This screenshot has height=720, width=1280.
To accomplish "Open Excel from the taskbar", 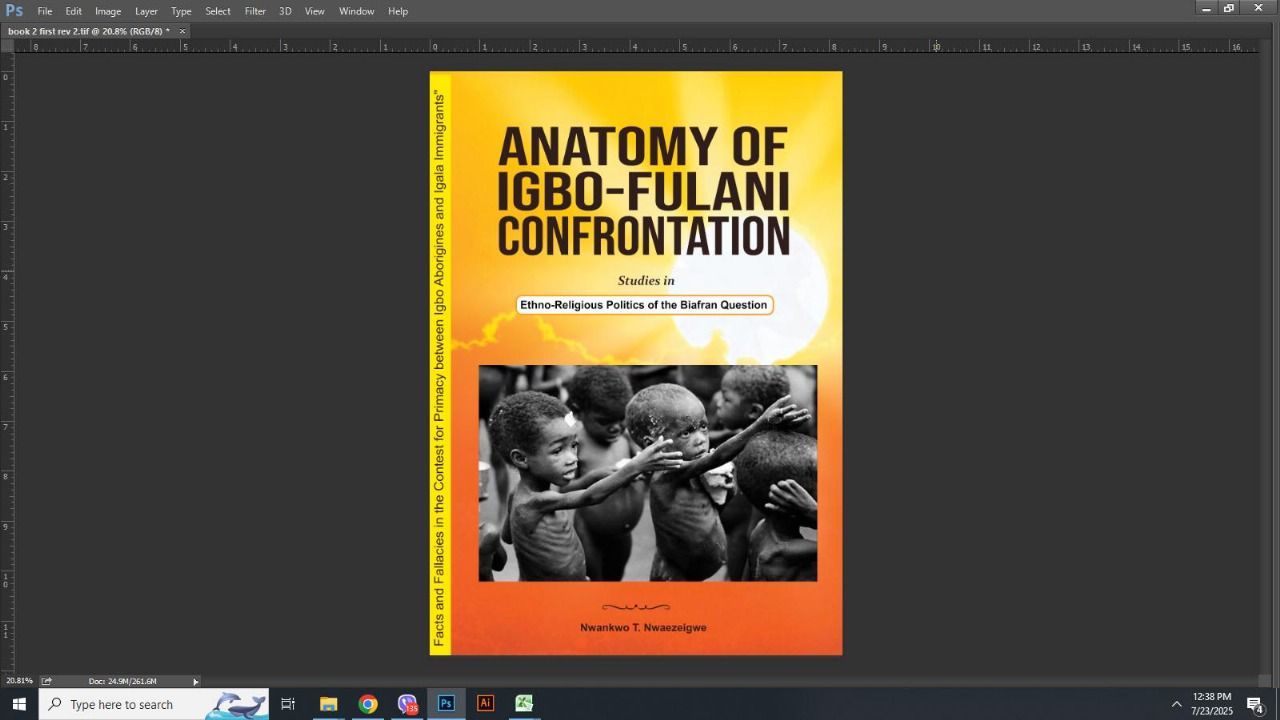I will click(x=524, y=704).
